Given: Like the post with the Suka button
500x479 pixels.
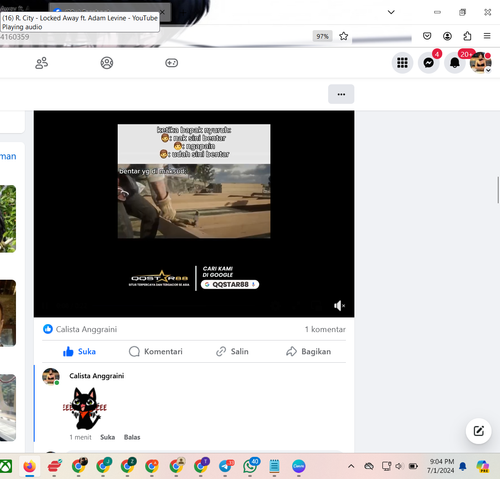Looking at the screenshot, I should tap(79, 352).
